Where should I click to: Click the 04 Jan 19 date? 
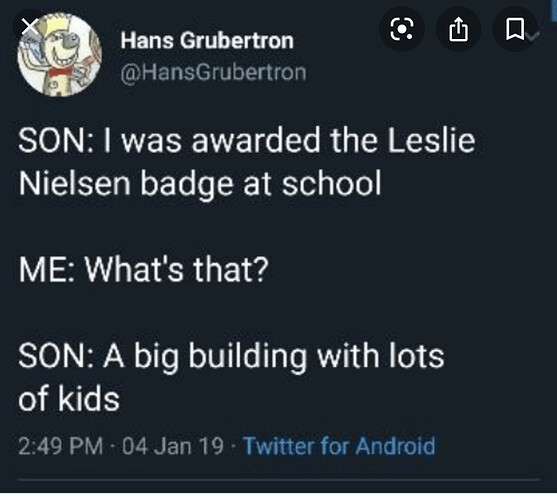tap(173, 446)
